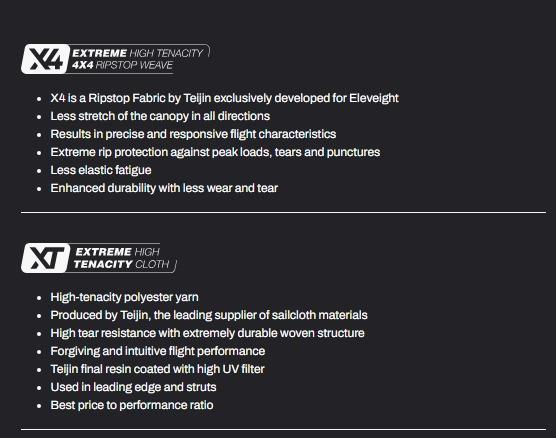Click the Extreme High Tenacity 4X4 Ripstop Weave heading
The width and height of the screenshot is (556, 438).
[138, 59]
